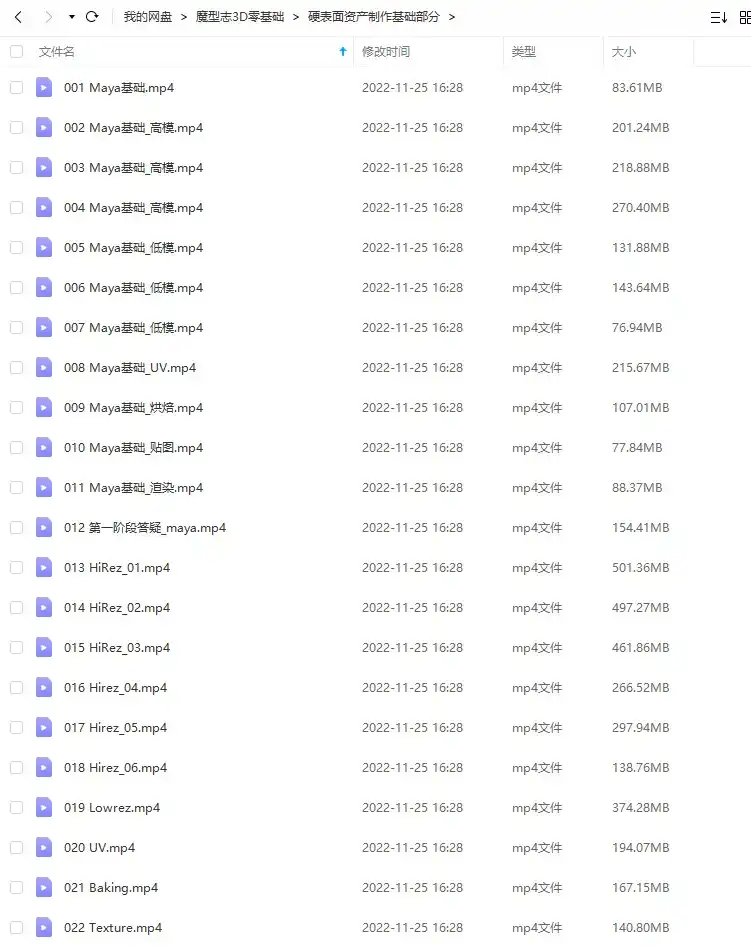
Task: Go to 魔型志3D零基础 folder breadcrumb
Action: pyautogui.click(x=240, y=17)
